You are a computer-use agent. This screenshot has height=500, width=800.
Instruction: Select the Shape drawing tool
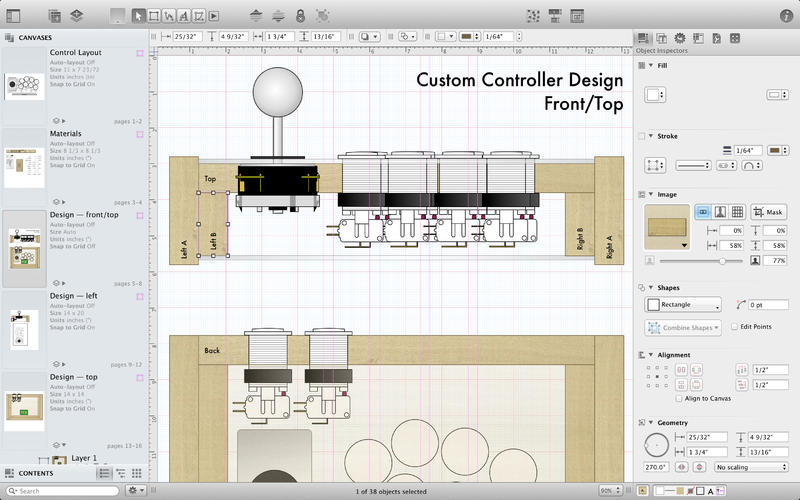tap(154, 16)
